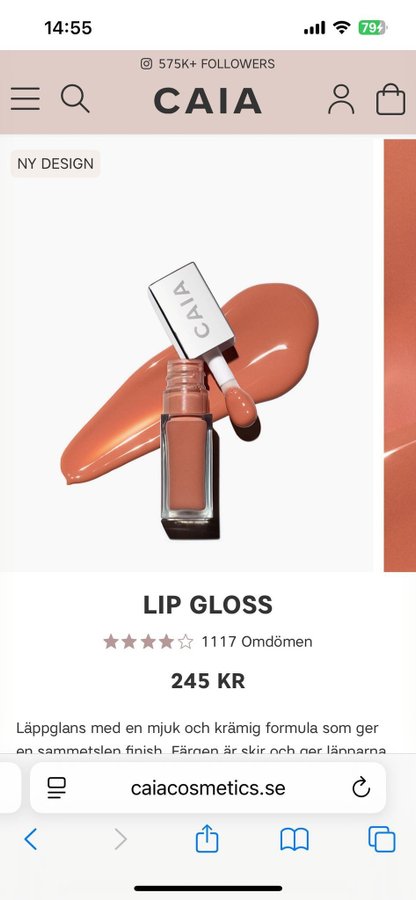Tap the caiacosmetics.se address bar
The width and height of the screenshot is (416, 900).
pyautogui.click(x=208, y=788)
